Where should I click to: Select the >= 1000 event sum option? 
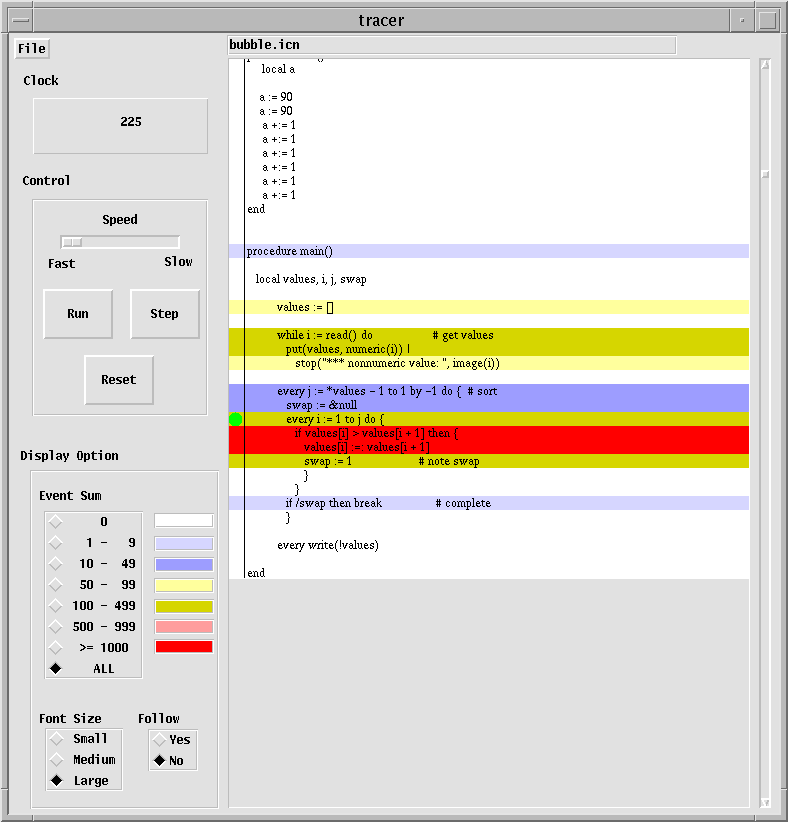tap(56, 648)
